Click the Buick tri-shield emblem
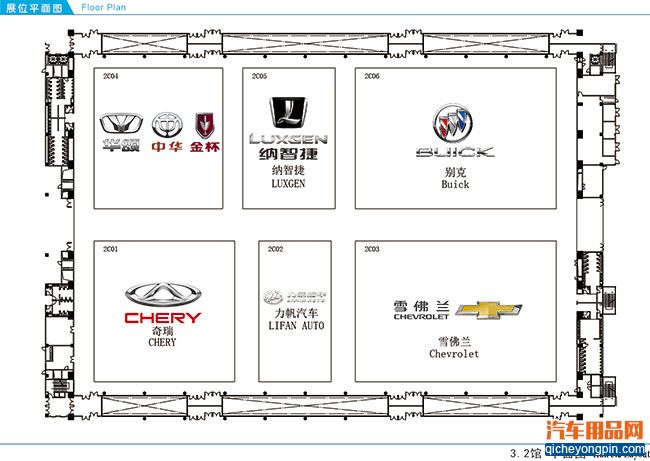Screen dimensions: 650x461 (452, 123)
